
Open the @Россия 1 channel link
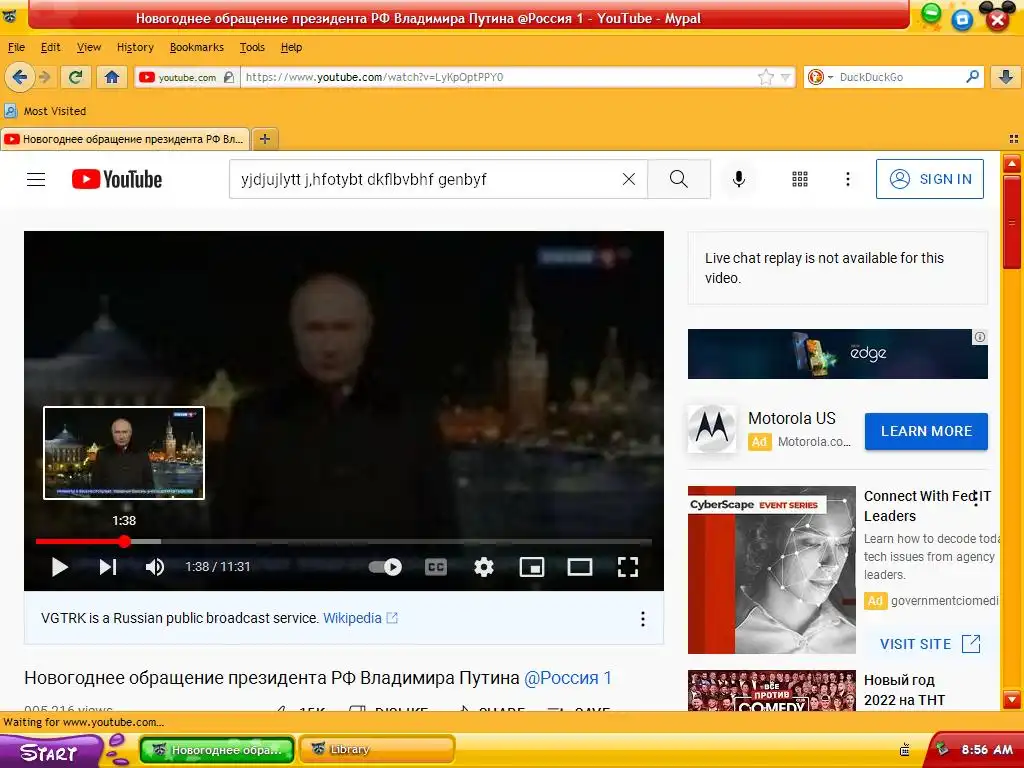coord(568,678)
